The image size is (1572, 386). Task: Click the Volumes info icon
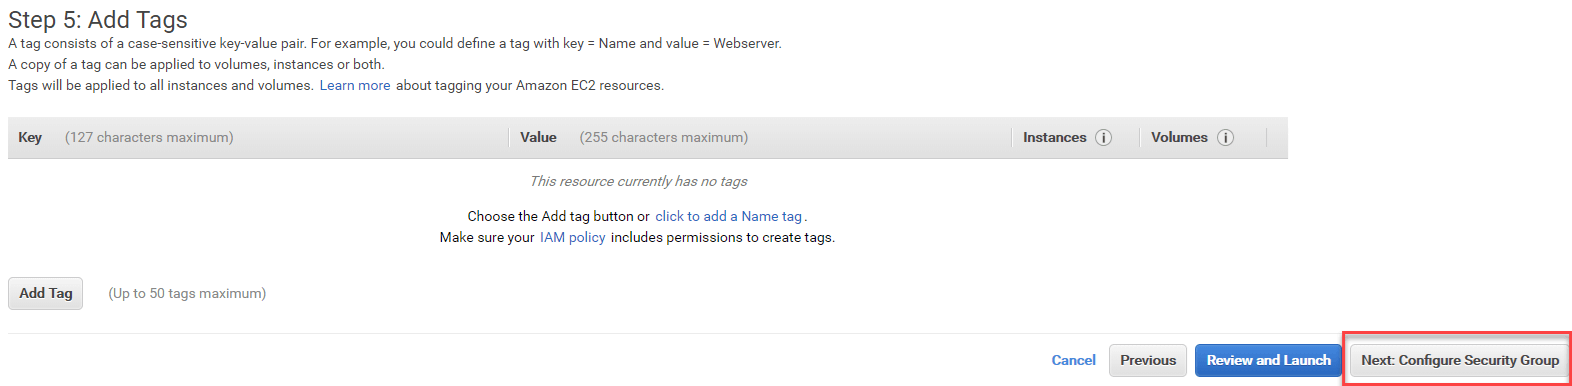(1225, 138)
